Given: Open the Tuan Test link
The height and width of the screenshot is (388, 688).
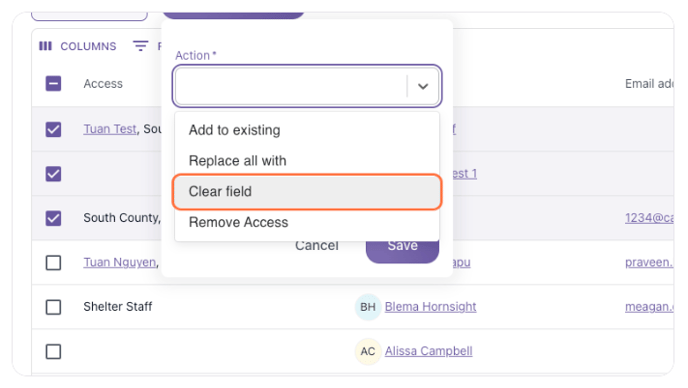Looking at the screenshot, I should (110, 129).
